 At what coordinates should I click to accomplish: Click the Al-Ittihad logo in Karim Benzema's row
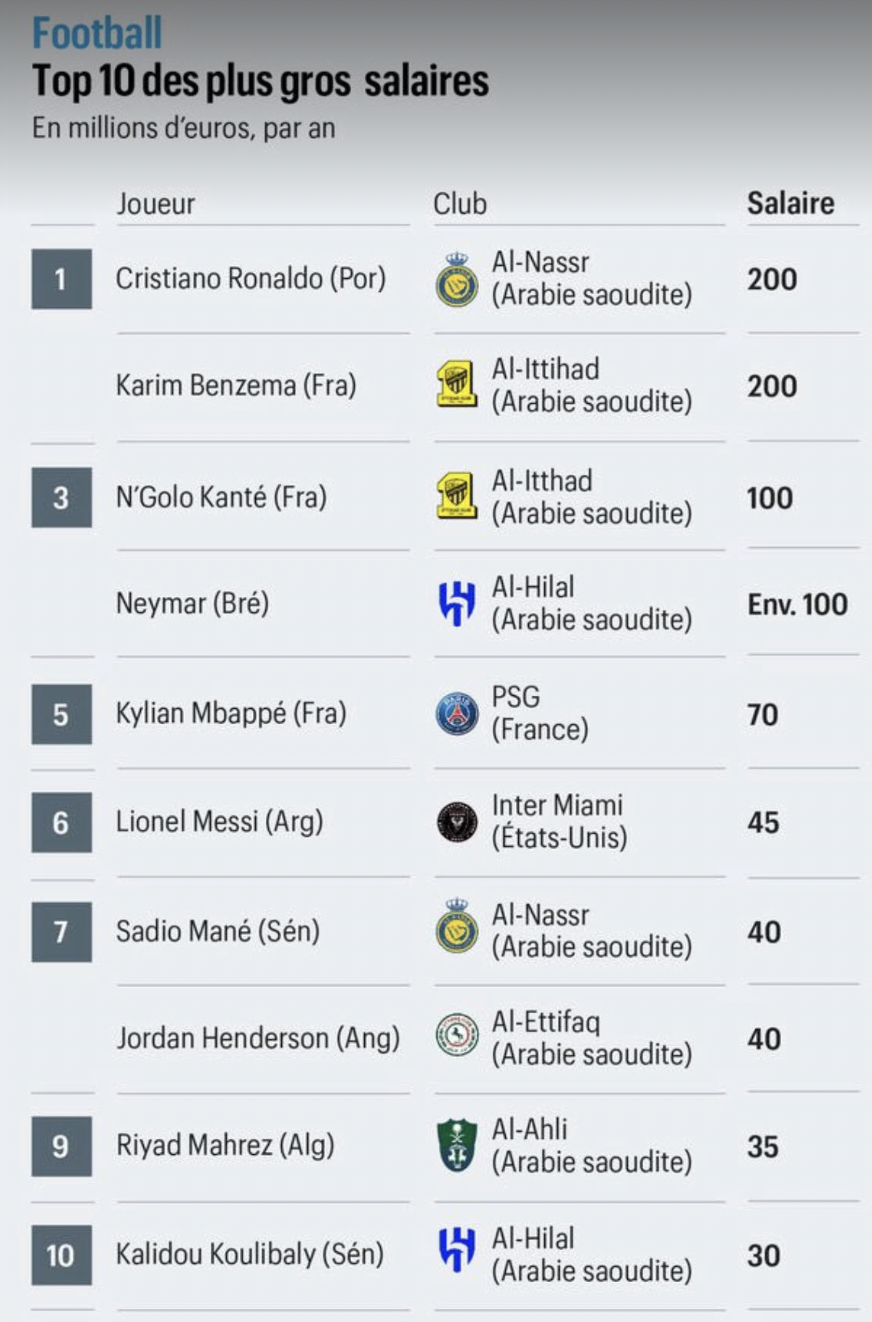[457, 386]
